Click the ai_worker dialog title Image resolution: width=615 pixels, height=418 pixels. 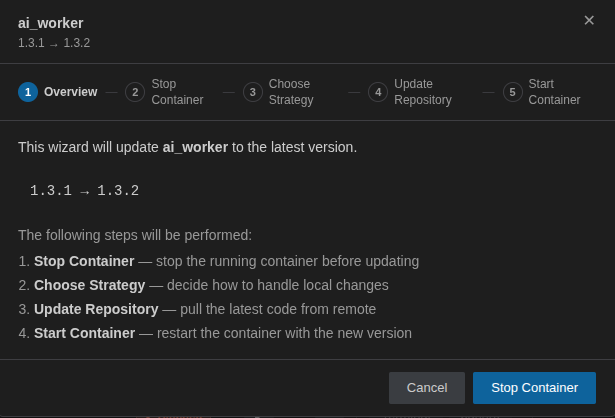coord(51,23)
